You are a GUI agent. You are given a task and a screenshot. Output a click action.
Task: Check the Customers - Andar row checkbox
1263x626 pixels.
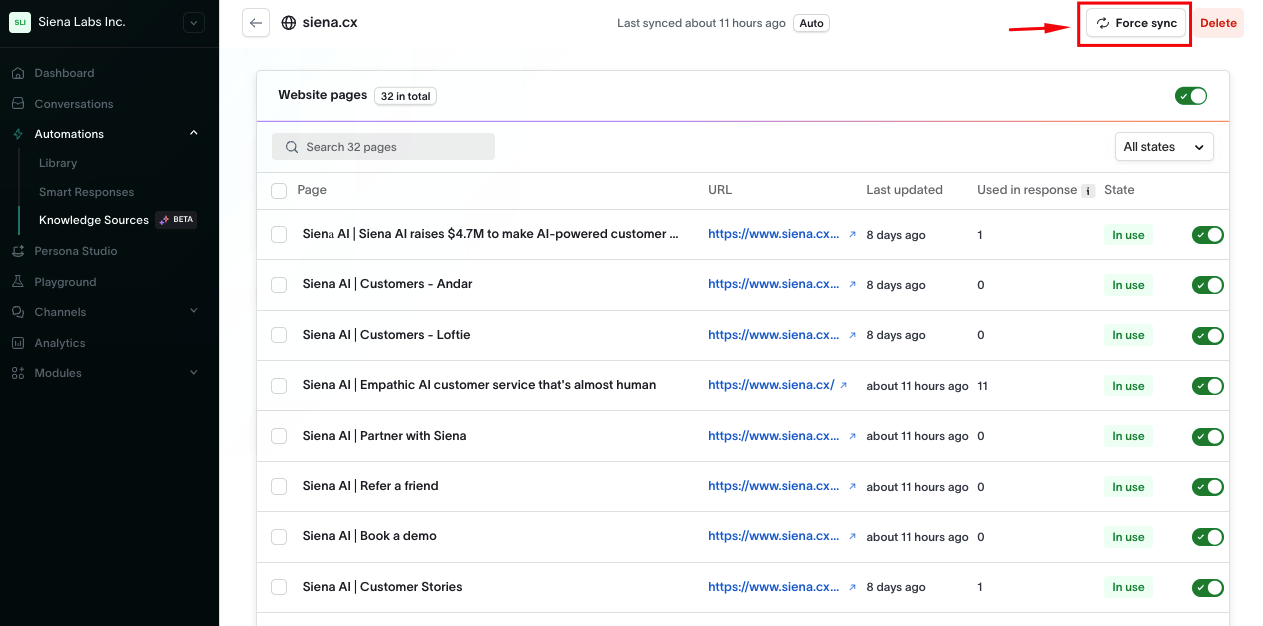coord(279,285)
